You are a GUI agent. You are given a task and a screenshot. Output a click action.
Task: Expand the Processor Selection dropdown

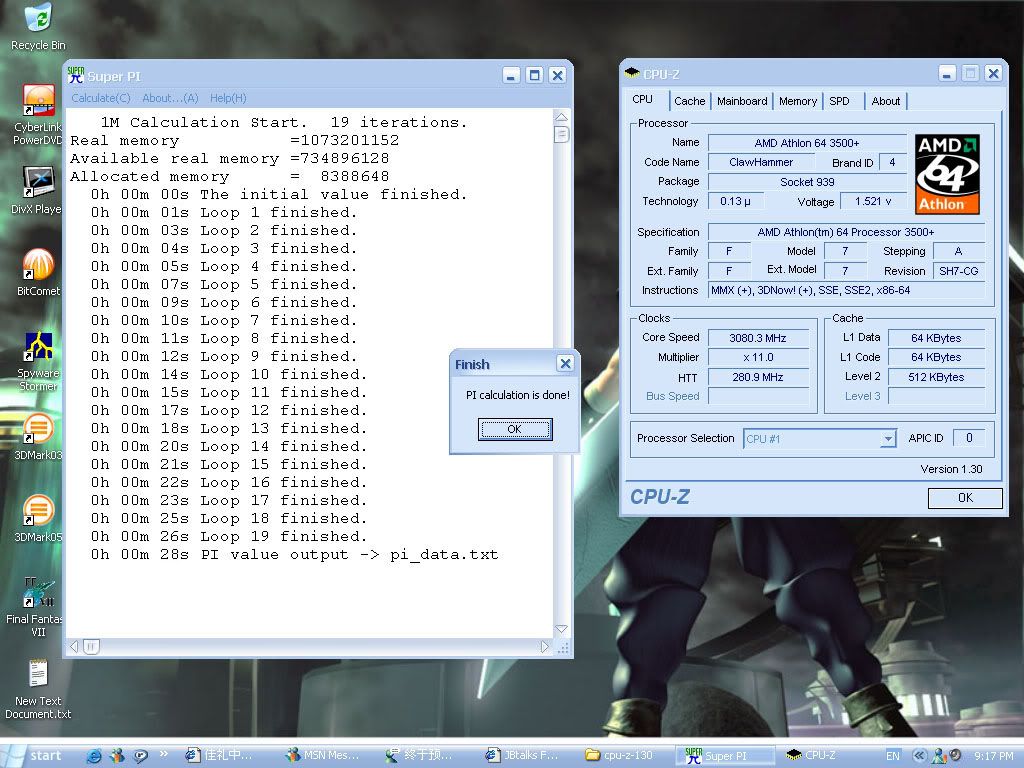887,439
